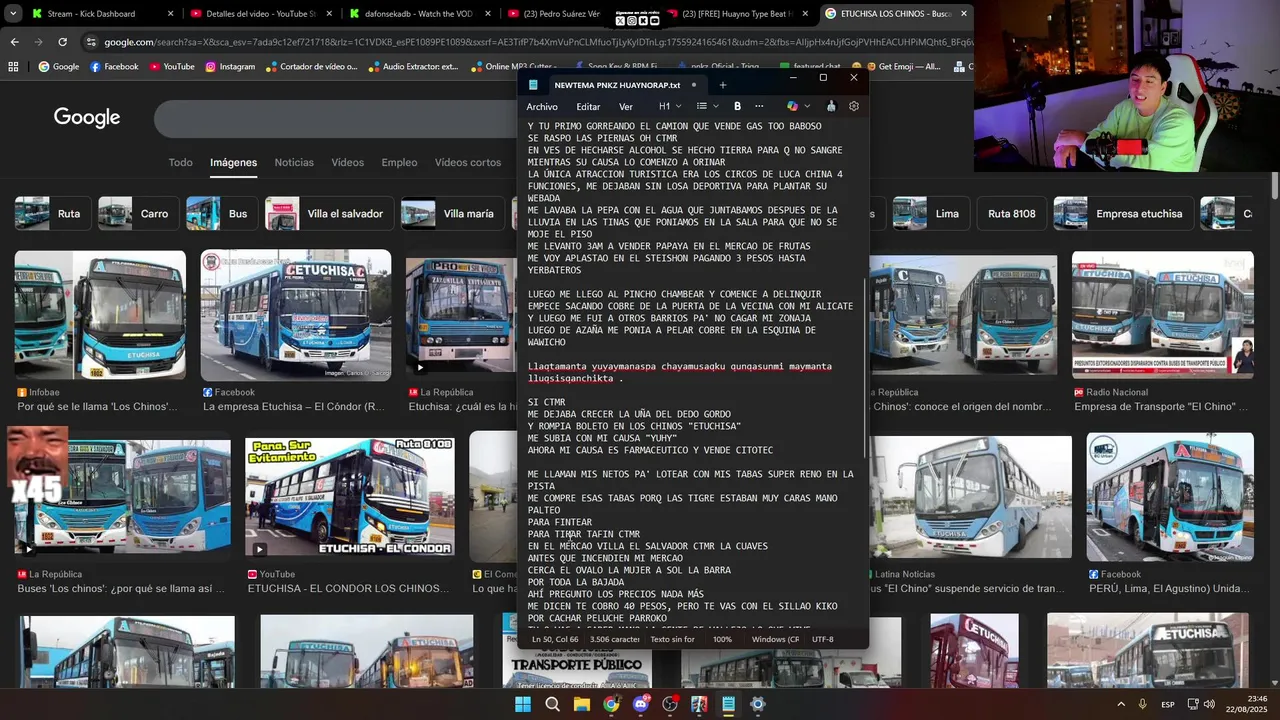1280x720 pixels.
Task: Click the Notepad app icon in title bar
Action: coord(533,85)
